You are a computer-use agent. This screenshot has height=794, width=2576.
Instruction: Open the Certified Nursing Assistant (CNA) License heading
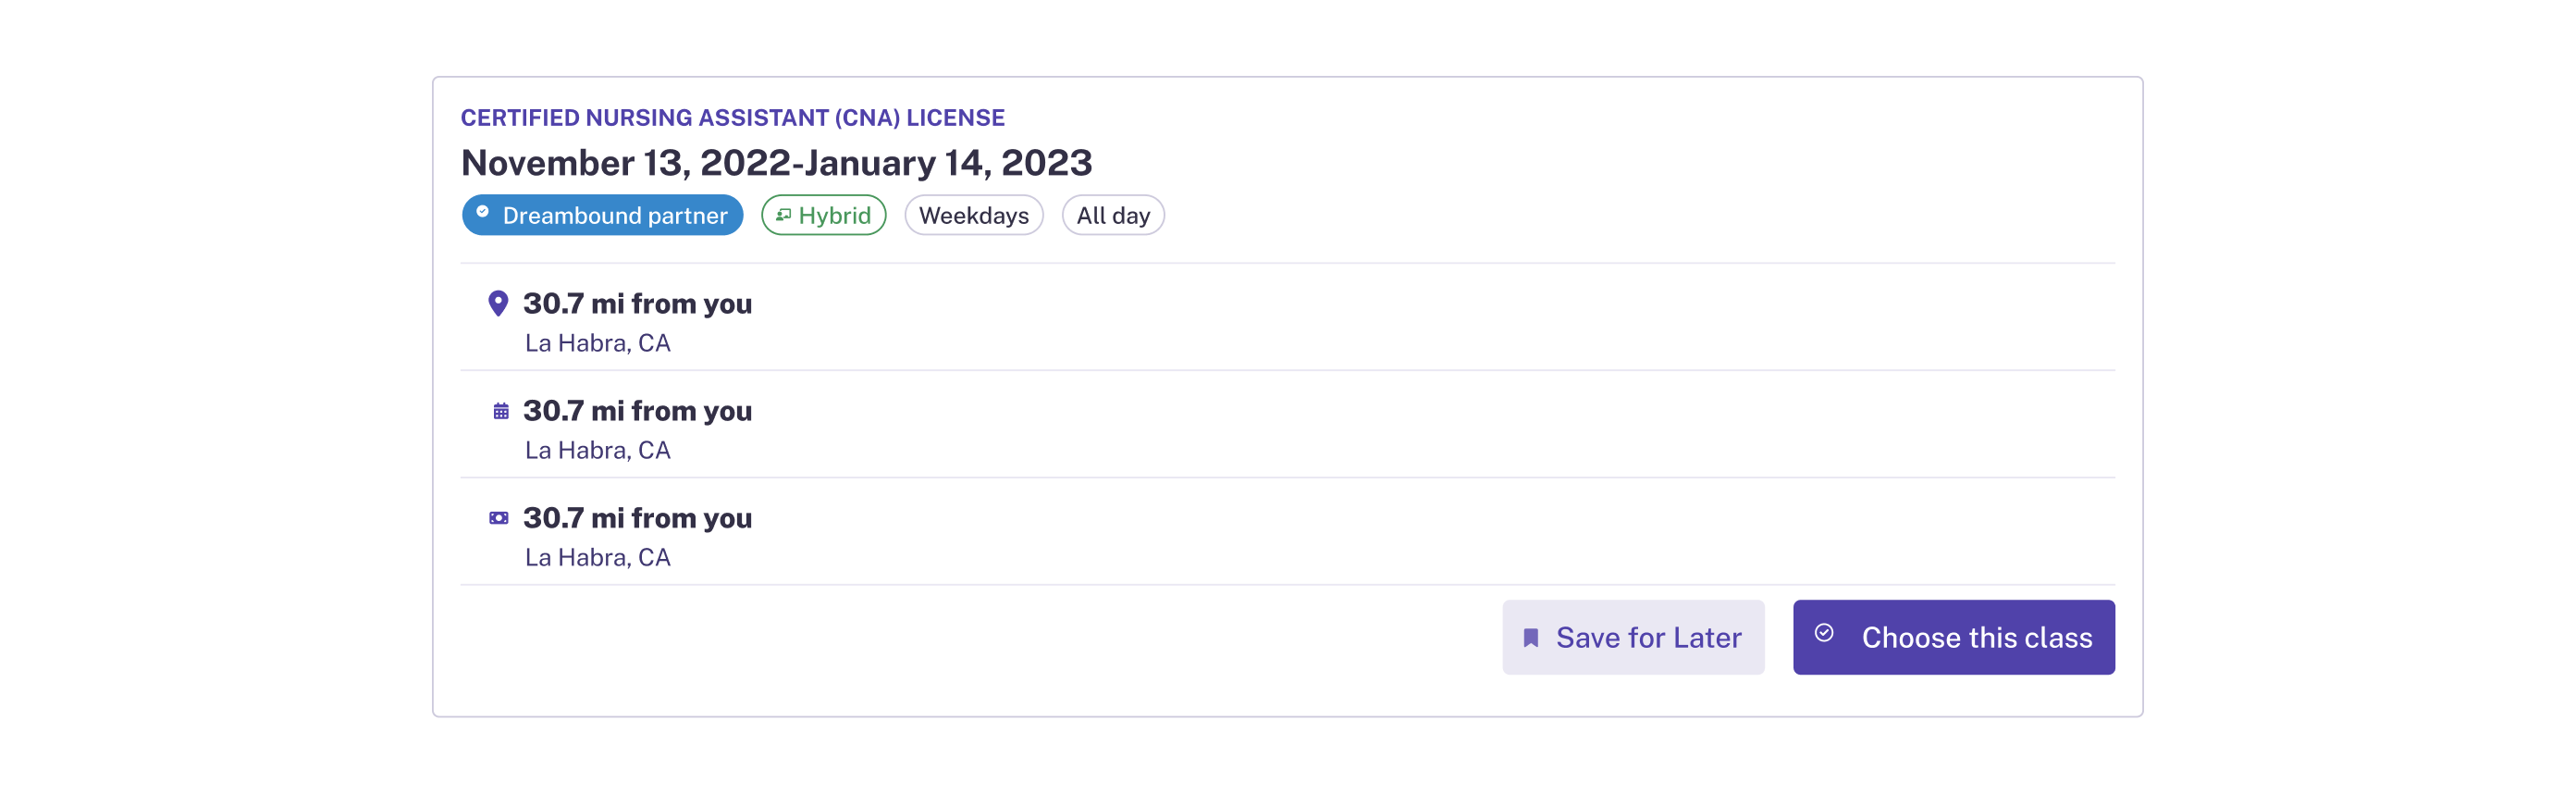click(732, 118)
